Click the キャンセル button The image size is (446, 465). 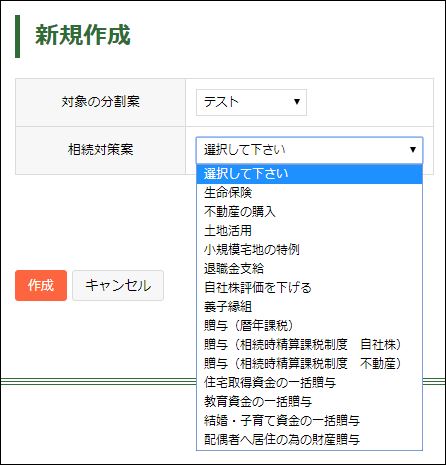[118, 285]
